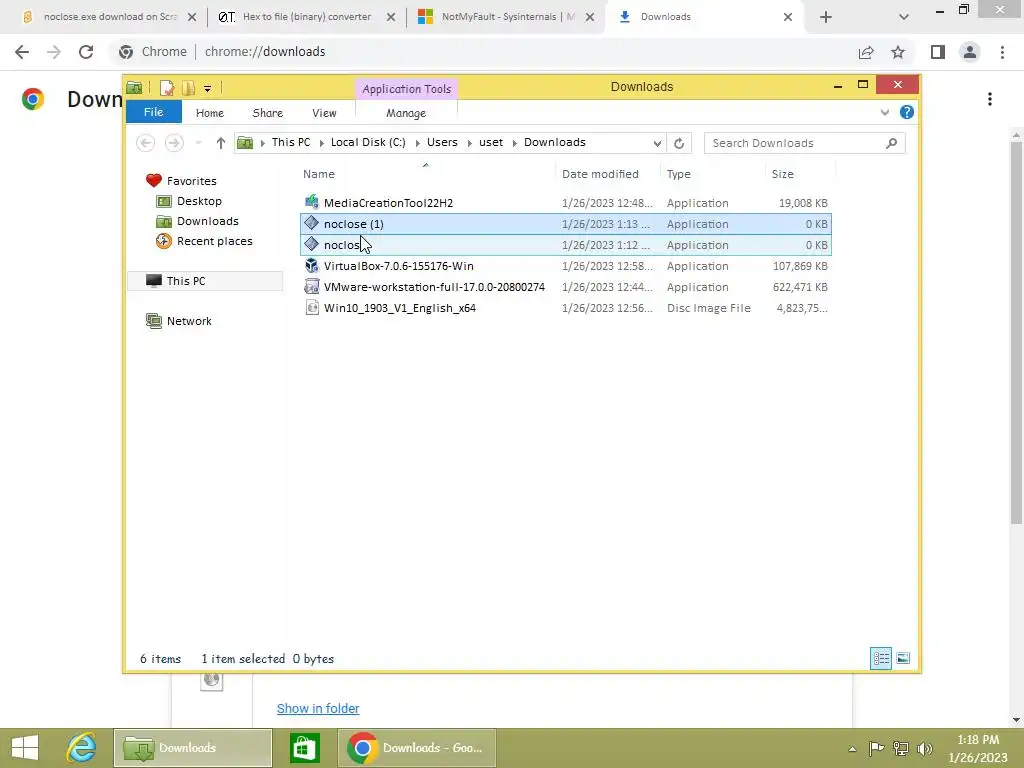
Task: Open the Share ribbon tab
Action: point(268,113)
